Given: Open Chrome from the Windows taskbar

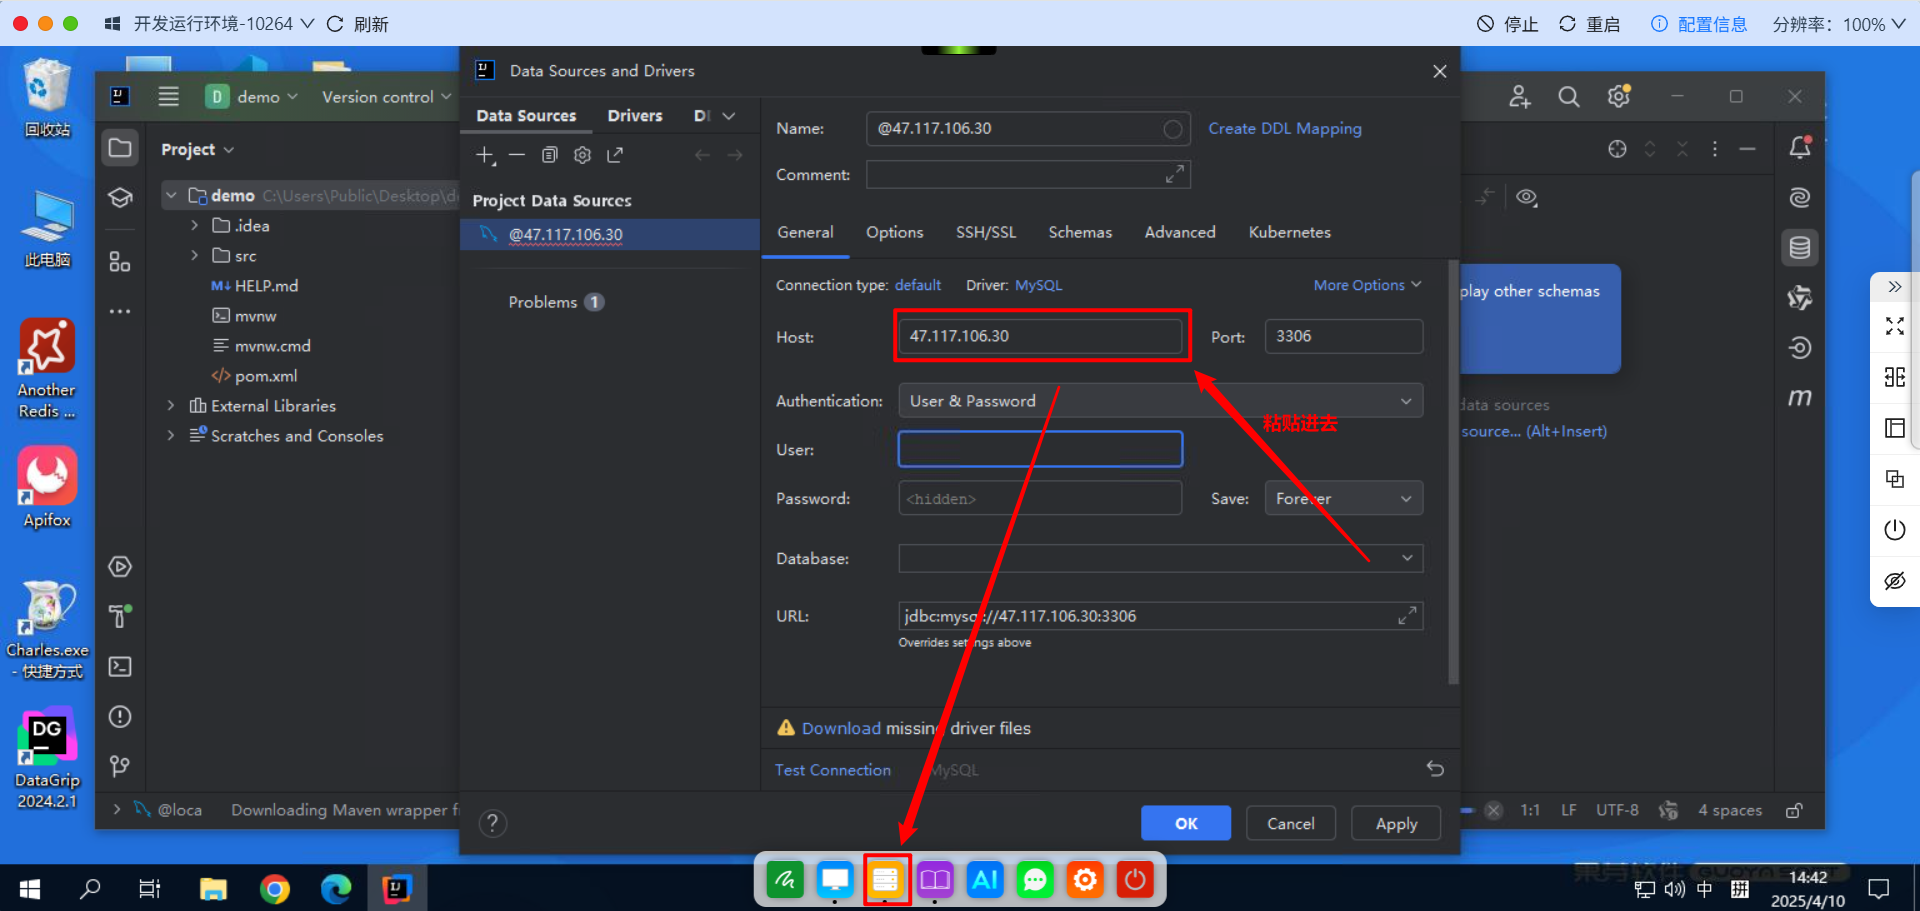Looking at the screenshot, I should tap(274, 888).
